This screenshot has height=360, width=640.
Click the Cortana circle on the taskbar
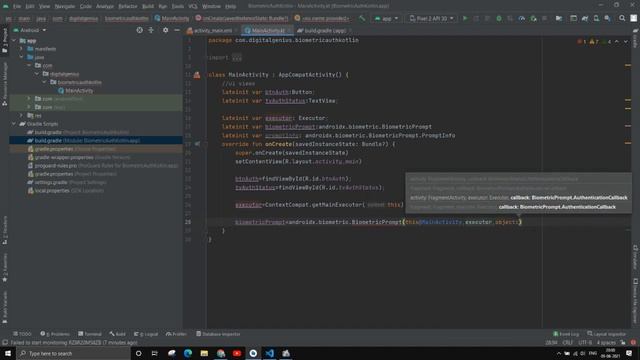click(x=138, y=353)
